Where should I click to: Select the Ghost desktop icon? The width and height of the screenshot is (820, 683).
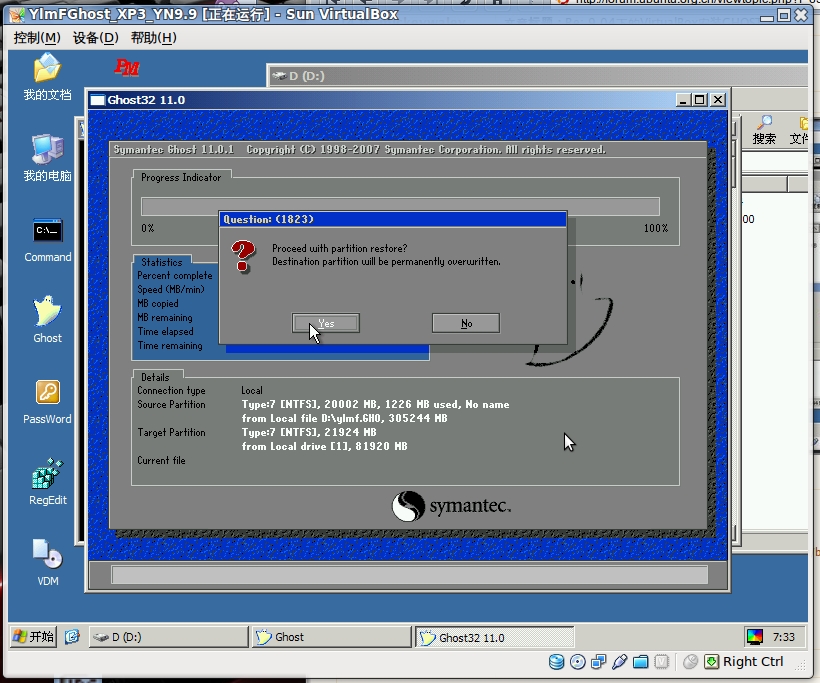(x=47, y=319)
